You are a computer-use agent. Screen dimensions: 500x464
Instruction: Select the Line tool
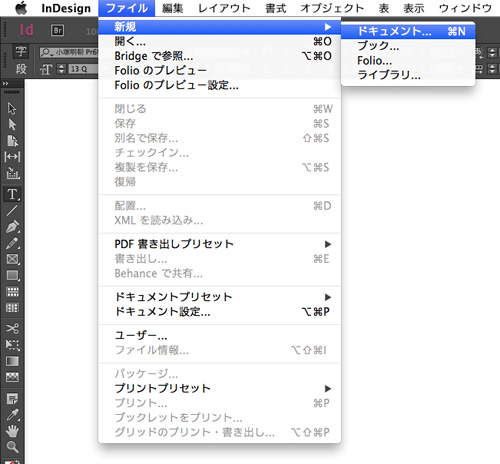[12, 210]
